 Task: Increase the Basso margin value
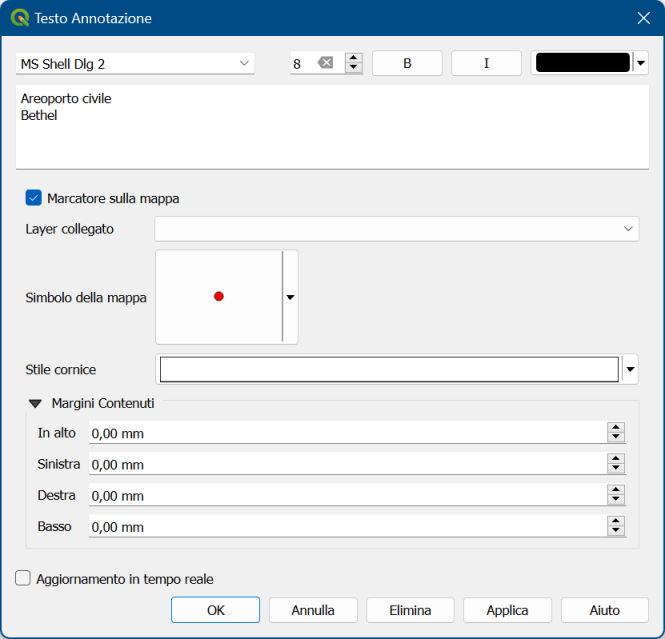(616, 521)
